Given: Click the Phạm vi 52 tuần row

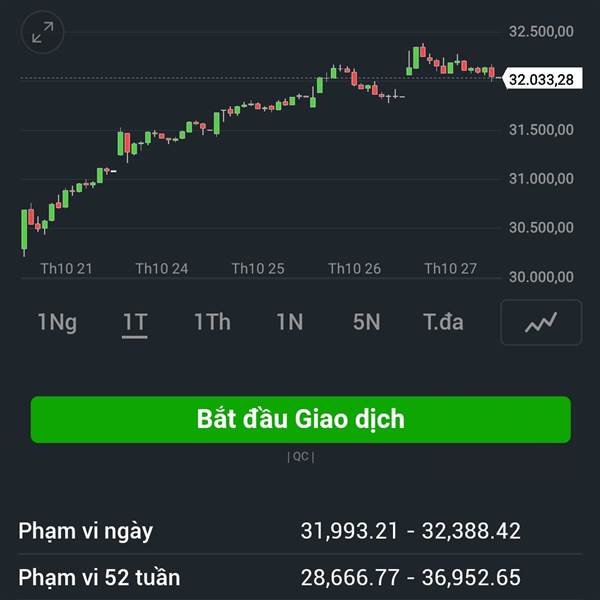Looking at the screenshot, I should [300, 577].
